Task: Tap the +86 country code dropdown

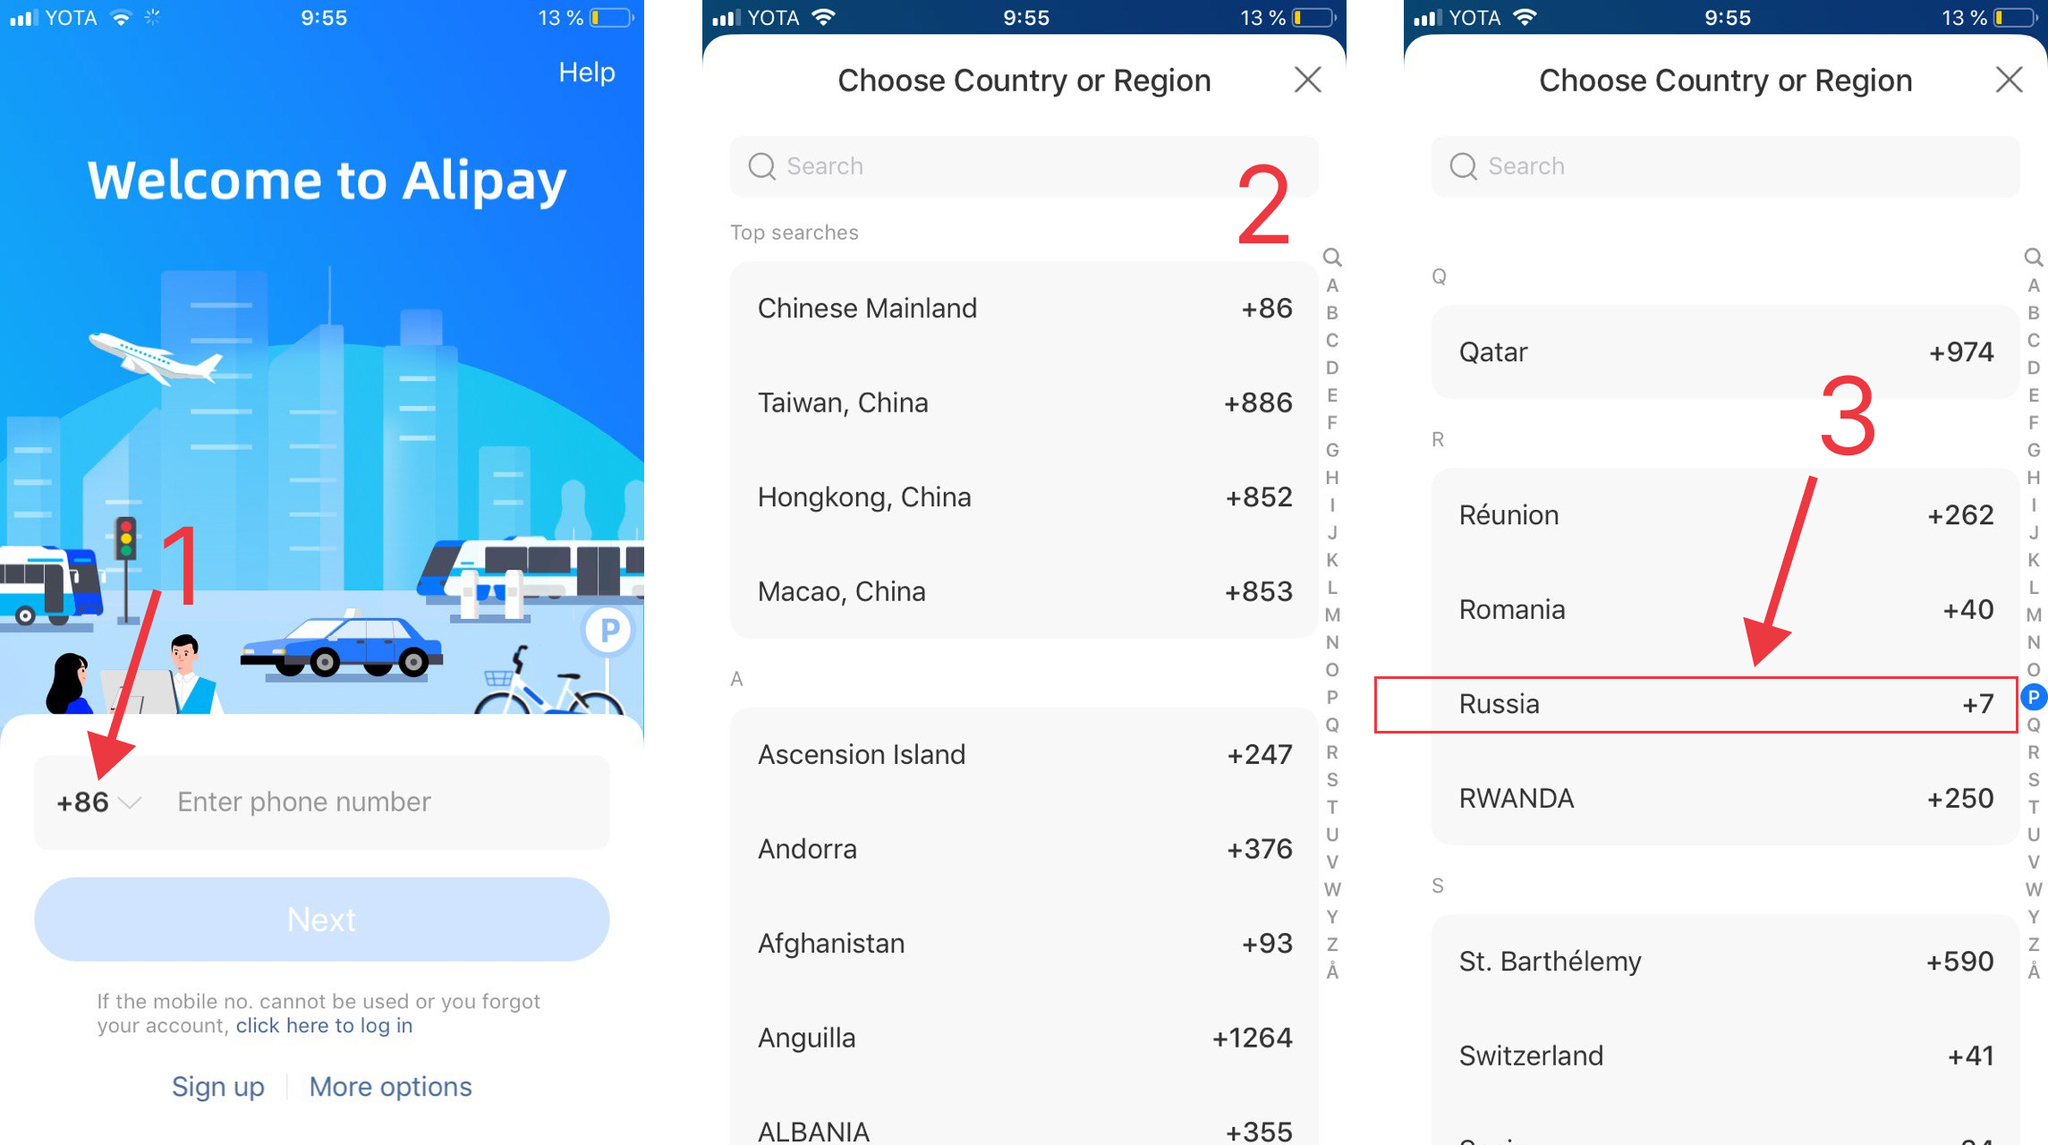Action: pos(93,800)
